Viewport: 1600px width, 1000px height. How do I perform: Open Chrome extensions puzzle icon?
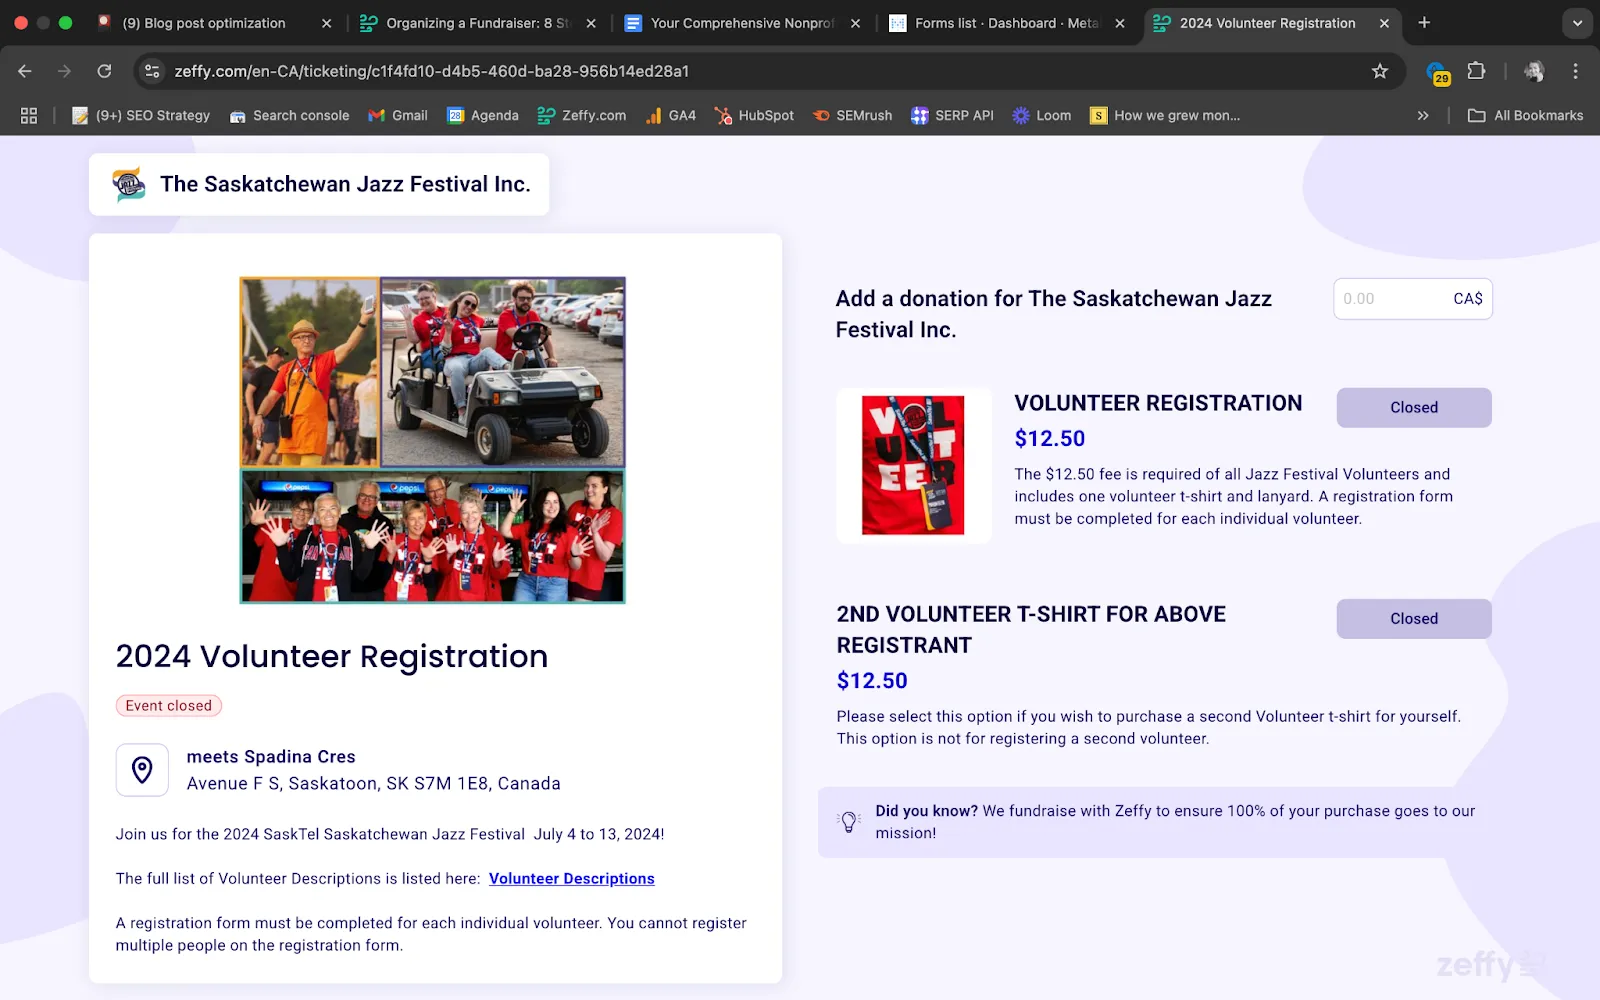pyautogui.click(x=1476, y=71)
